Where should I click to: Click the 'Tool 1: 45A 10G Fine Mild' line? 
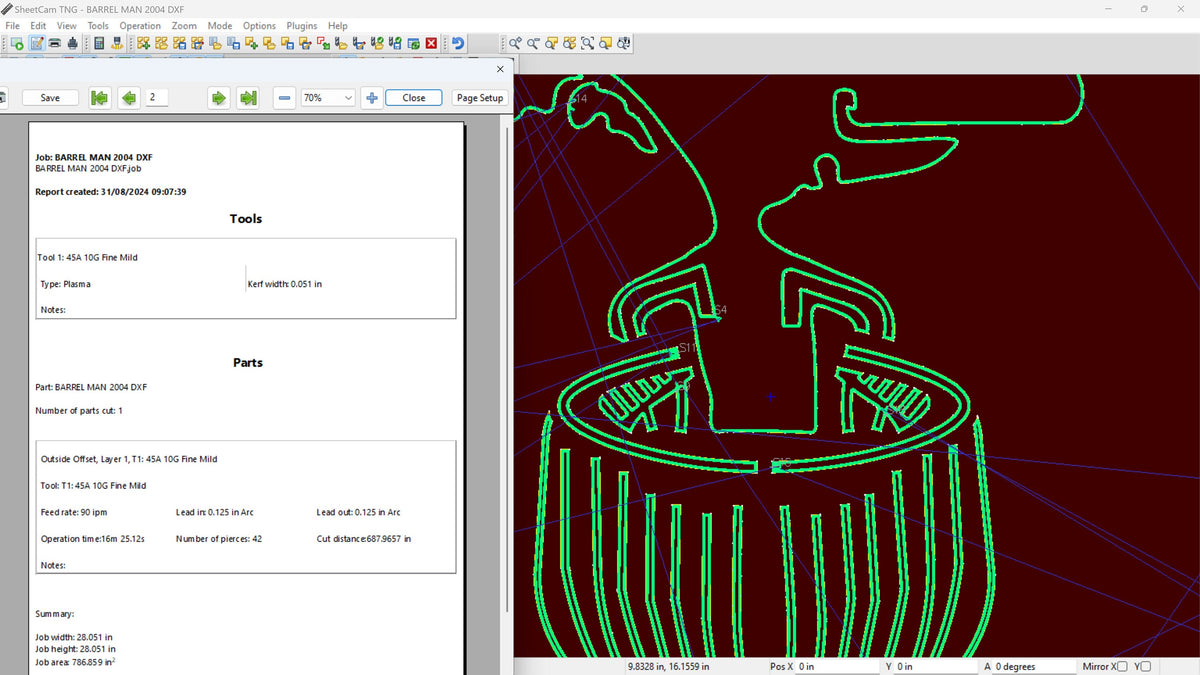88,257
